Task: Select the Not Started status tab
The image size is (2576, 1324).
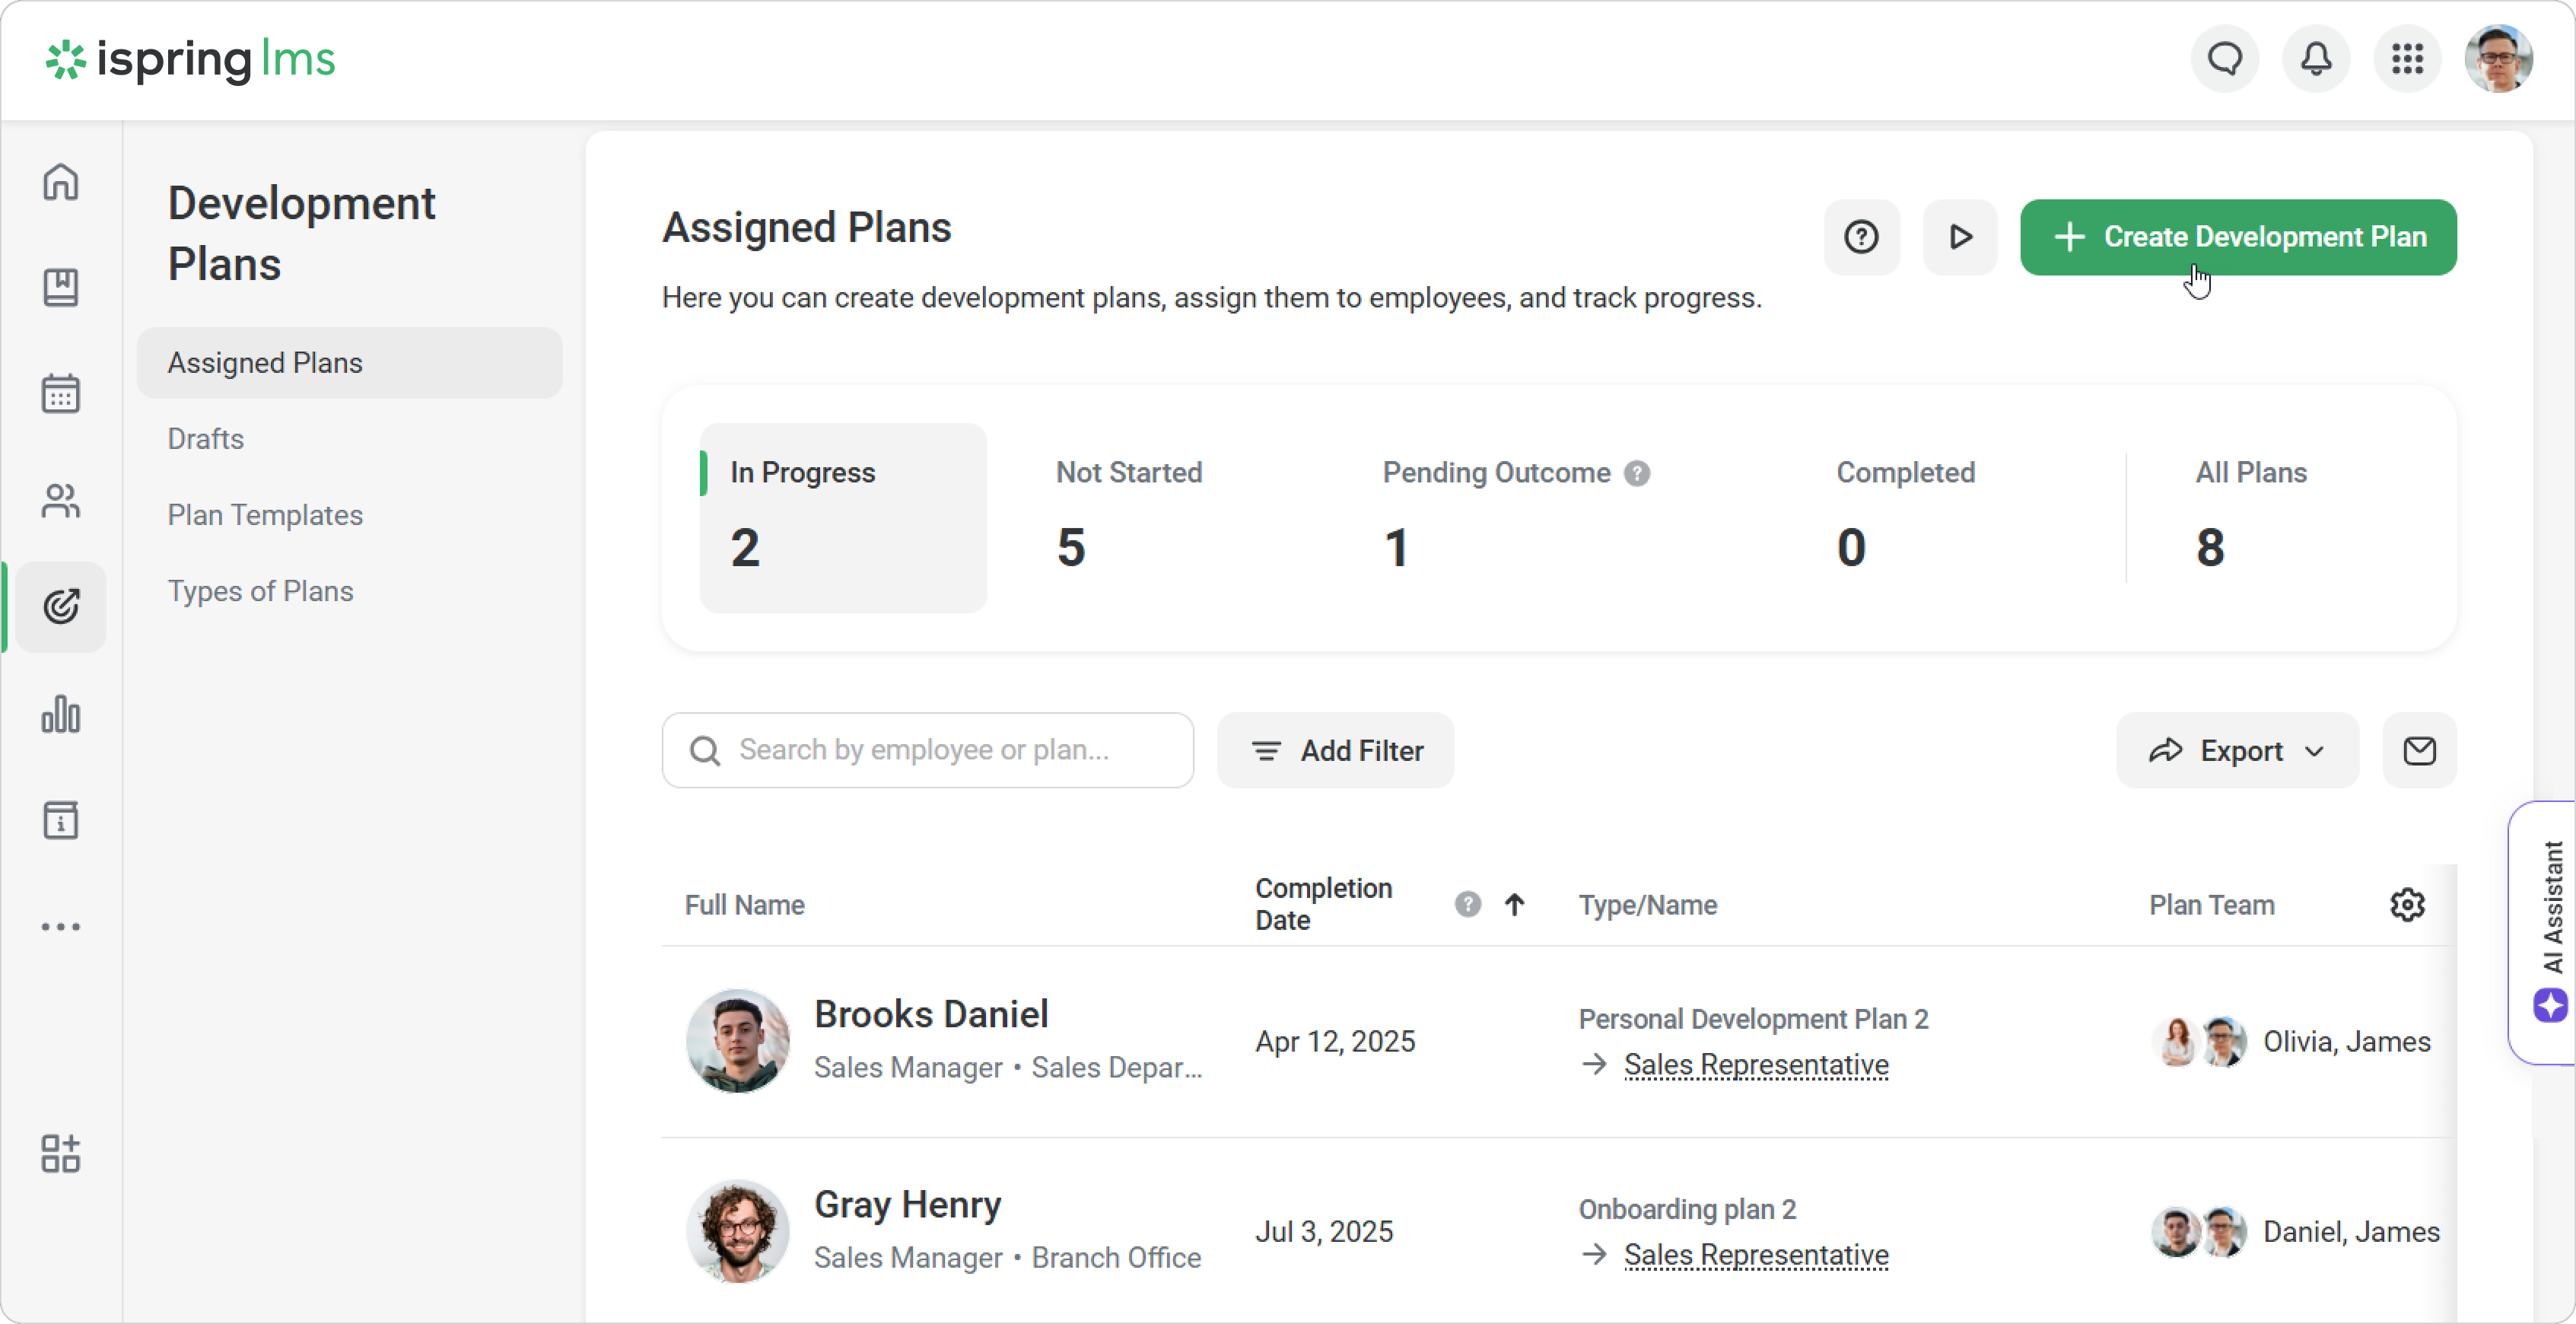Action: coord(1129,516)
